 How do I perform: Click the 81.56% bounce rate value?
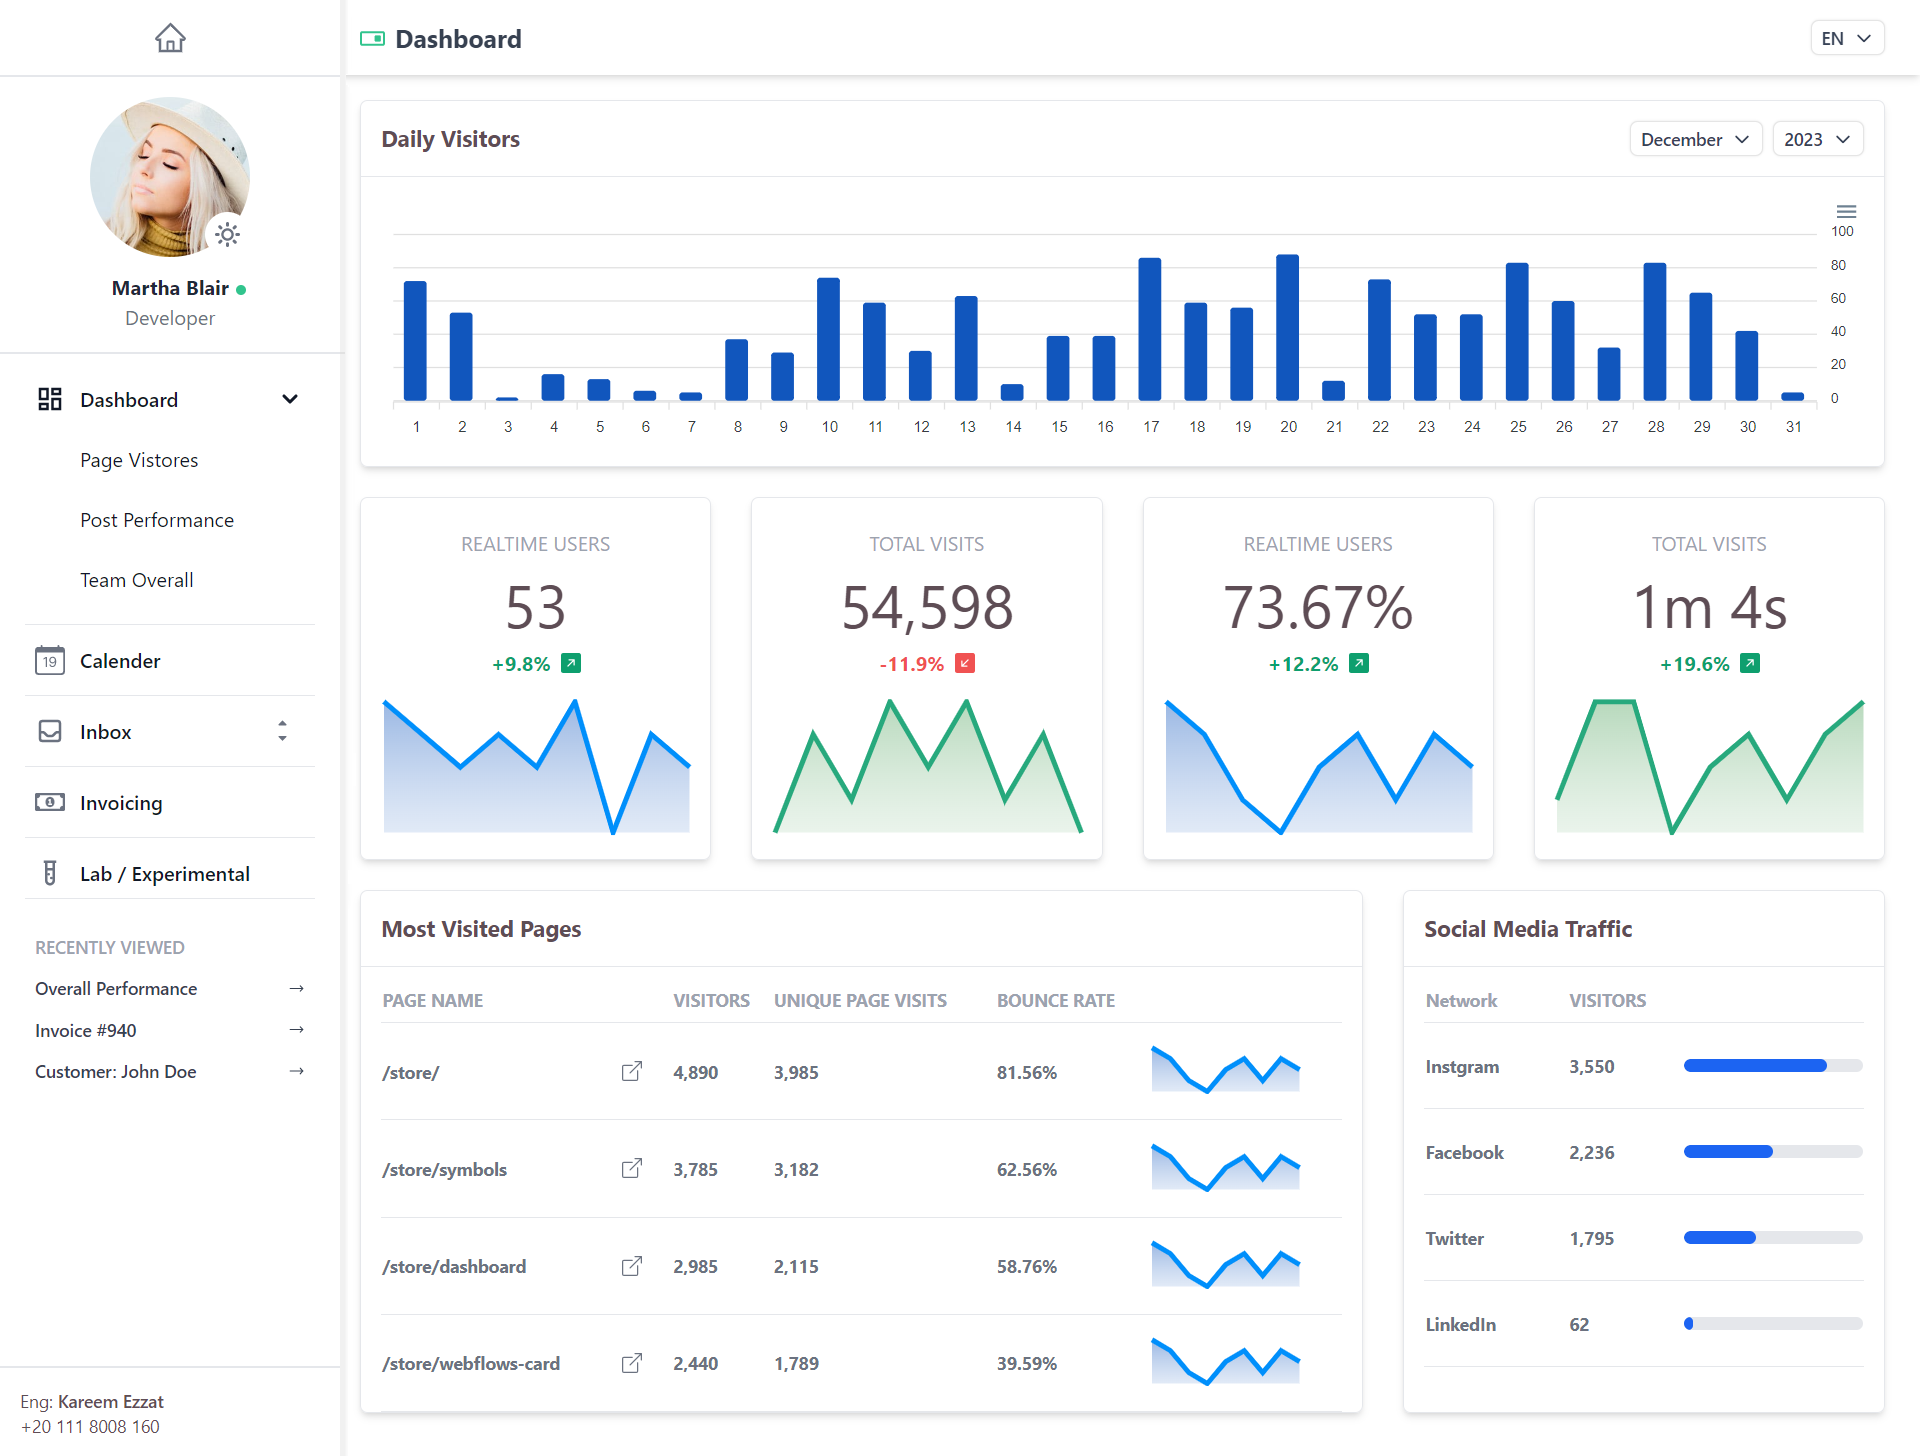point(1027,1072)
